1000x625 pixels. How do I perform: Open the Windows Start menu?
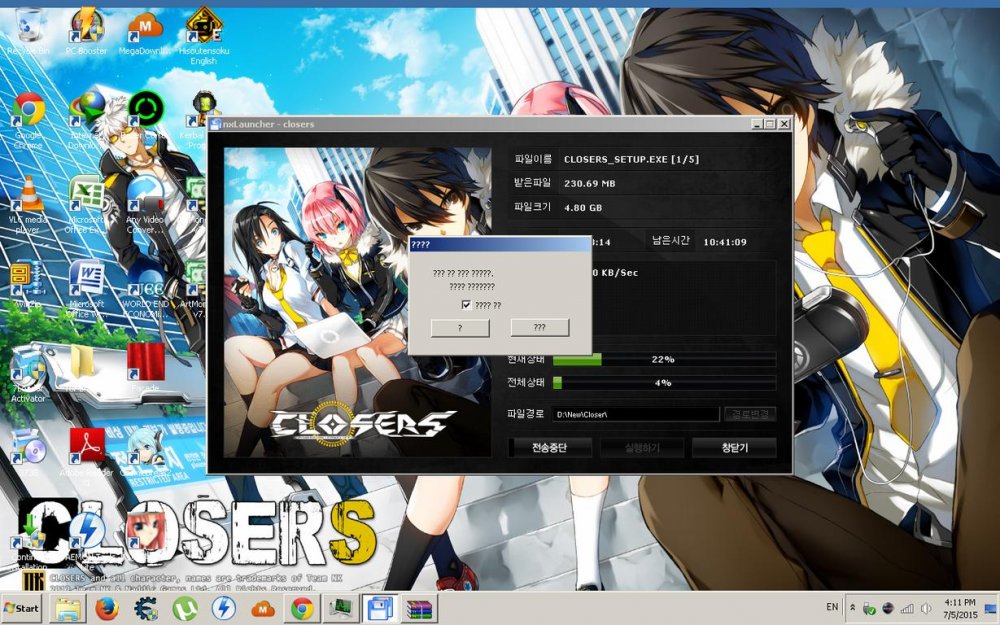click(x=22, y=608)
